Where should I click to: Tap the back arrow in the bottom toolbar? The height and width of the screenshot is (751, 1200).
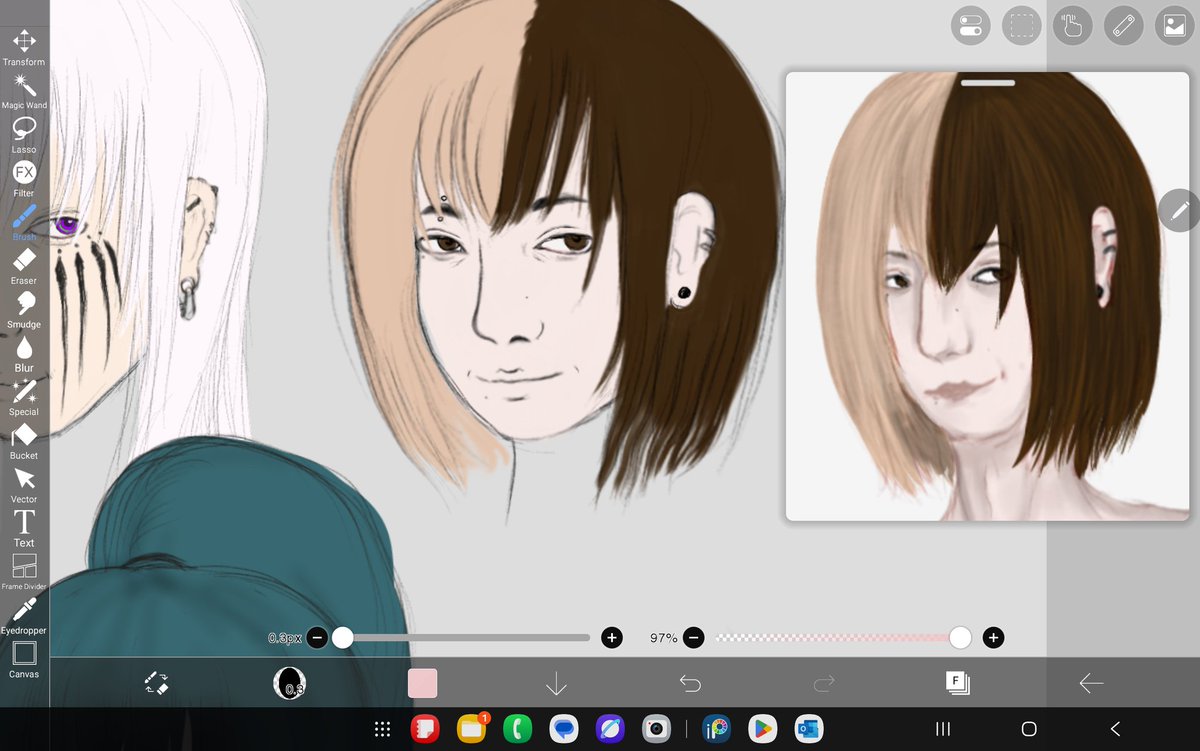click(1091, 683)
